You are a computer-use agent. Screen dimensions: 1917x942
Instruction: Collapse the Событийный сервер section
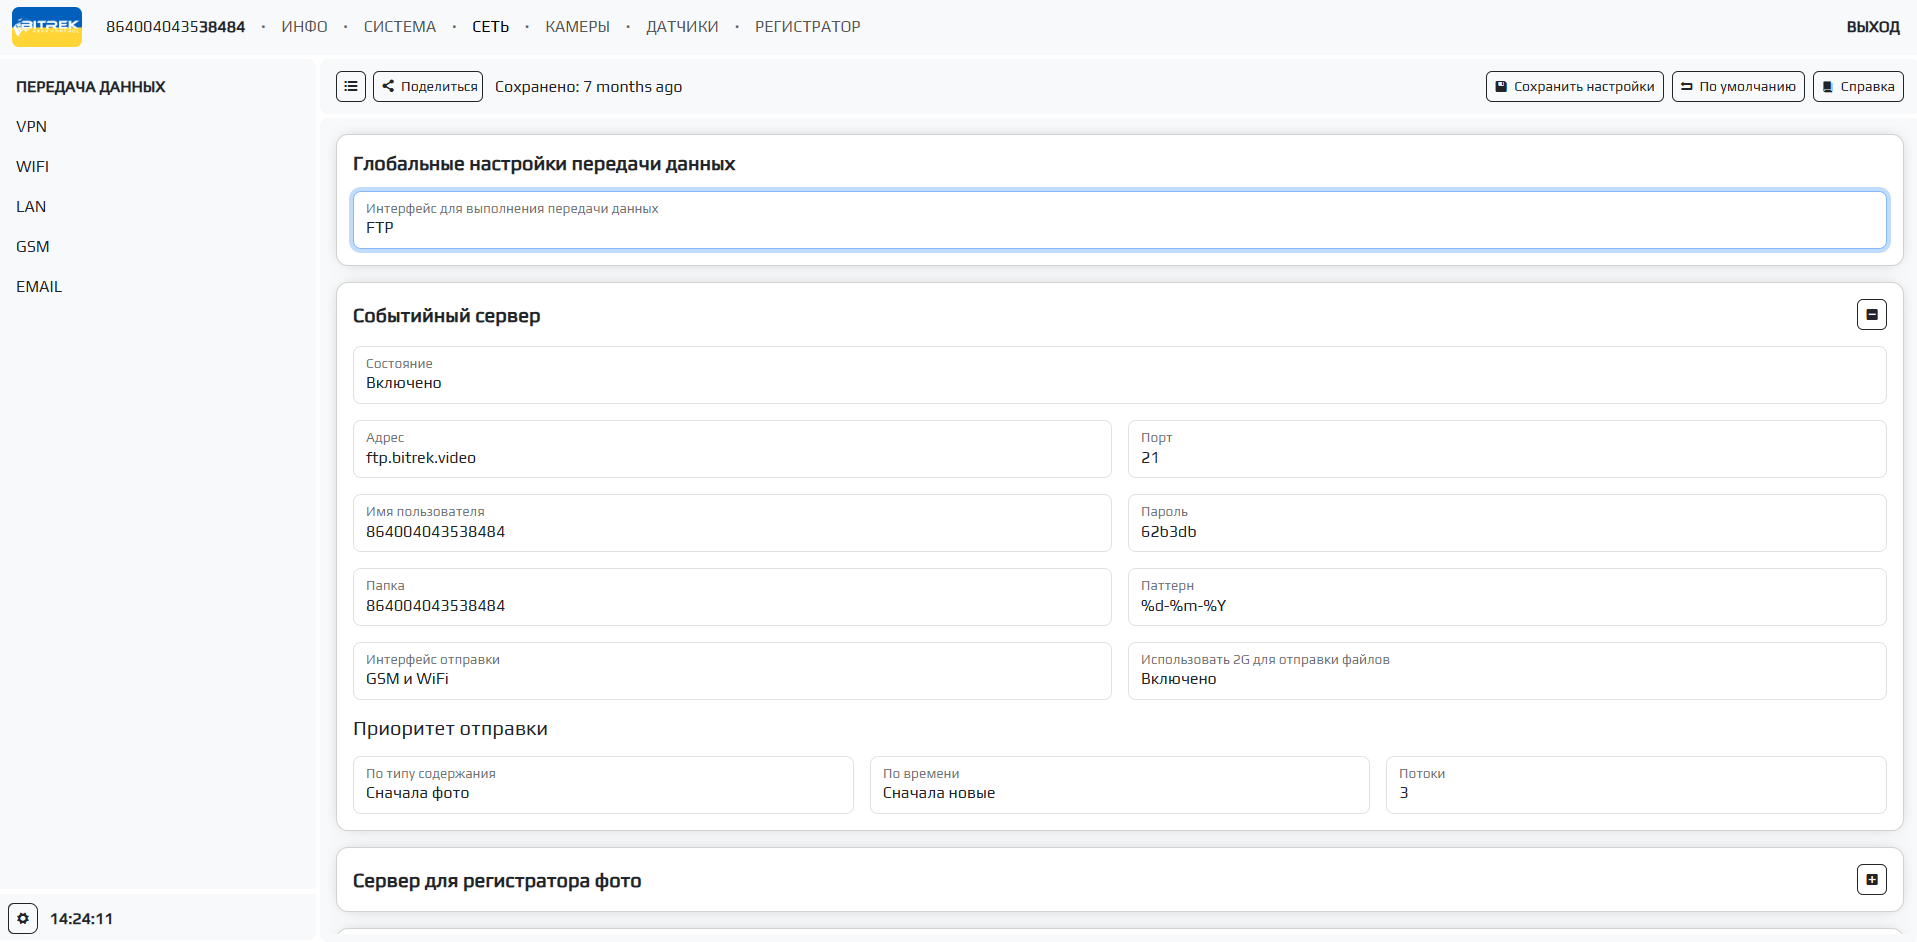click(x=1871, y=315)
